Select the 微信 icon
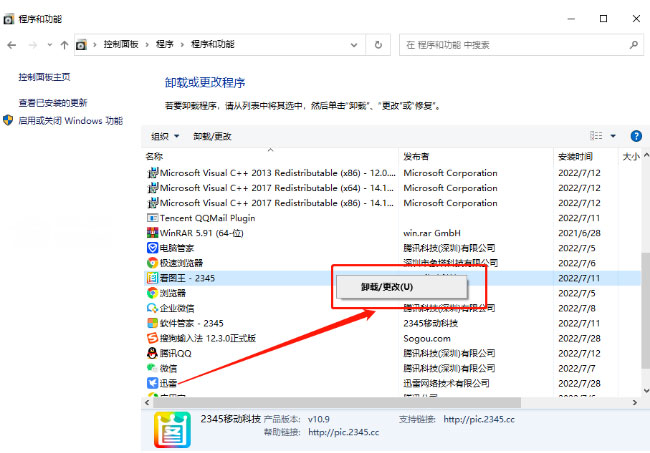Image resolution: width=650 pixels, height=453 pixels. [153, 368]
